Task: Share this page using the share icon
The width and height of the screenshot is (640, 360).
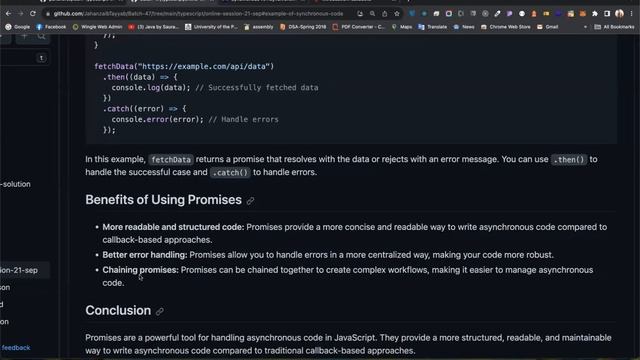Action: tap(384, 14)
